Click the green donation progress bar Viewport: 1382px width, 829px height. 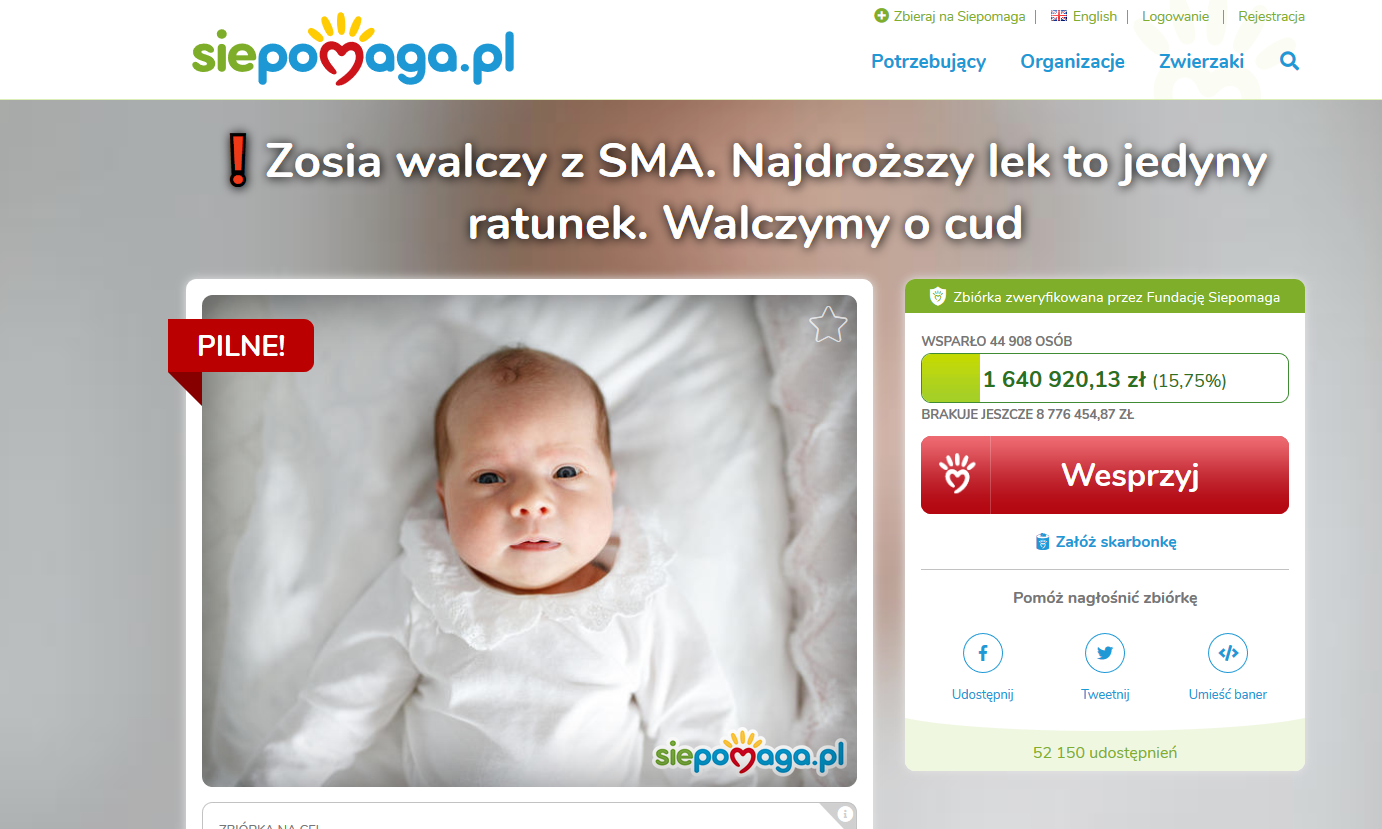click(1104, 378)
